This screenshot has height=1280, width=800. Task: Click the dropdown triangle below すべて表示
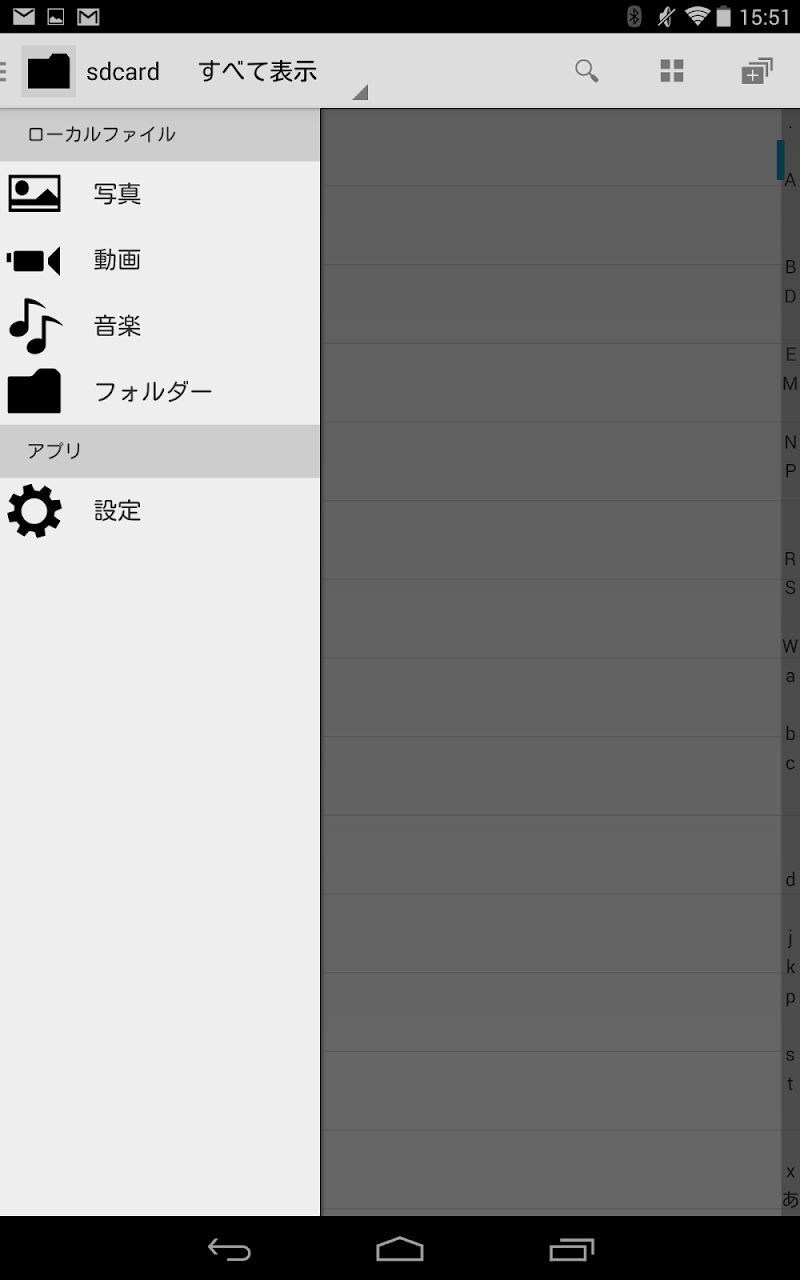[x=361, y=93]
